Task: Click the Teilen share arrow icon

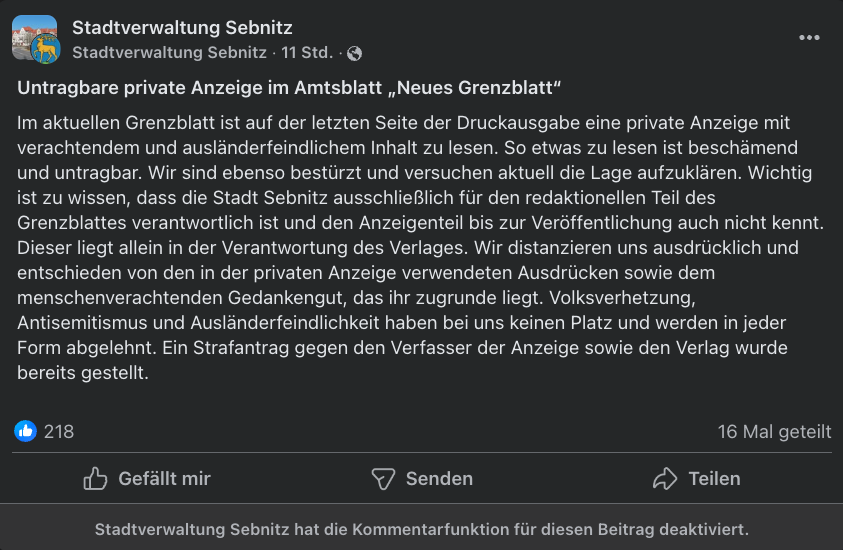Action: tap(665, 479)
